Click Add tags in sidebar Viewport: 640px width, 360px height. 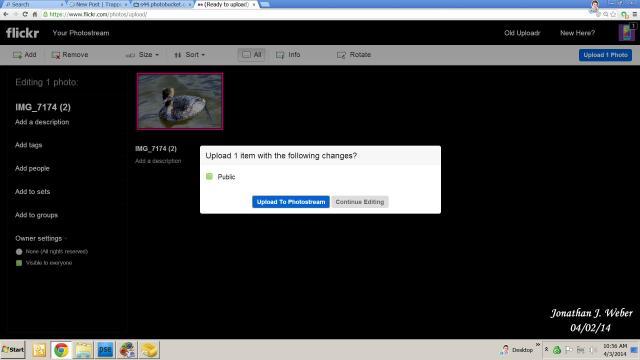coord(29,145)
